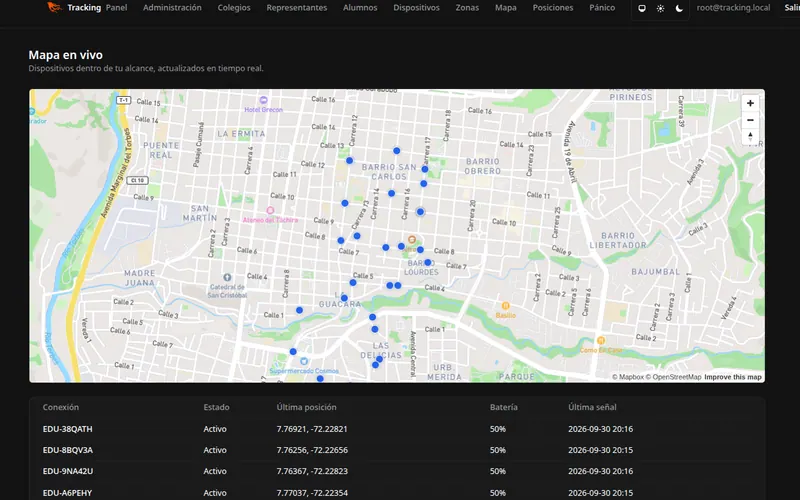Click the Activo status of EDU-8BQV3A
800x500 pixels.
pos(215,450)
